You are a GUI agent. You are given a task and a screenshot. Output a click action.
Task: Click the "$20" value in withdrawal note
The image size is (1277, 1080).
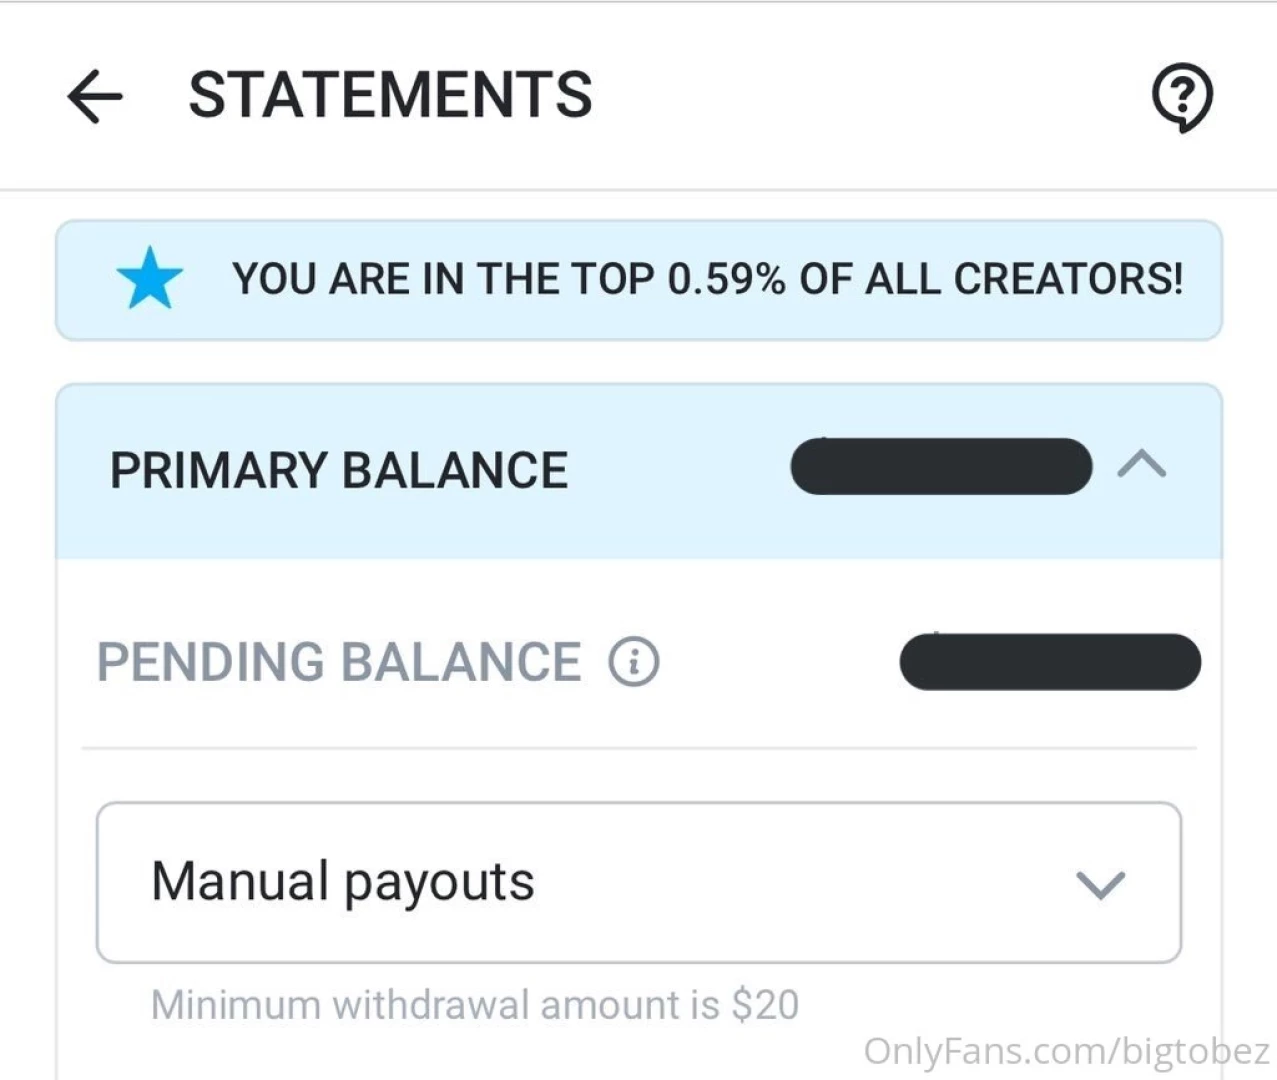click(x=765, y=1004)
